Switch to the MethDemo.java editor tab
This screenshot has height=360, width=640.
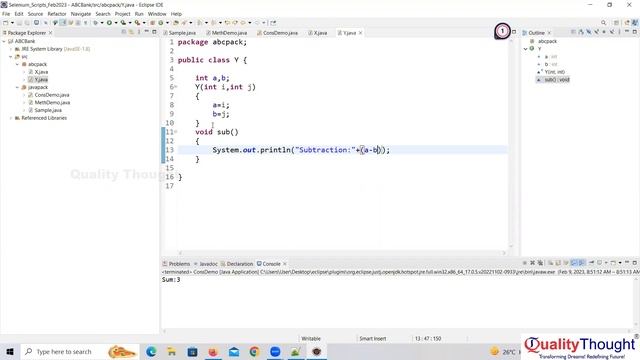point(227,33)
